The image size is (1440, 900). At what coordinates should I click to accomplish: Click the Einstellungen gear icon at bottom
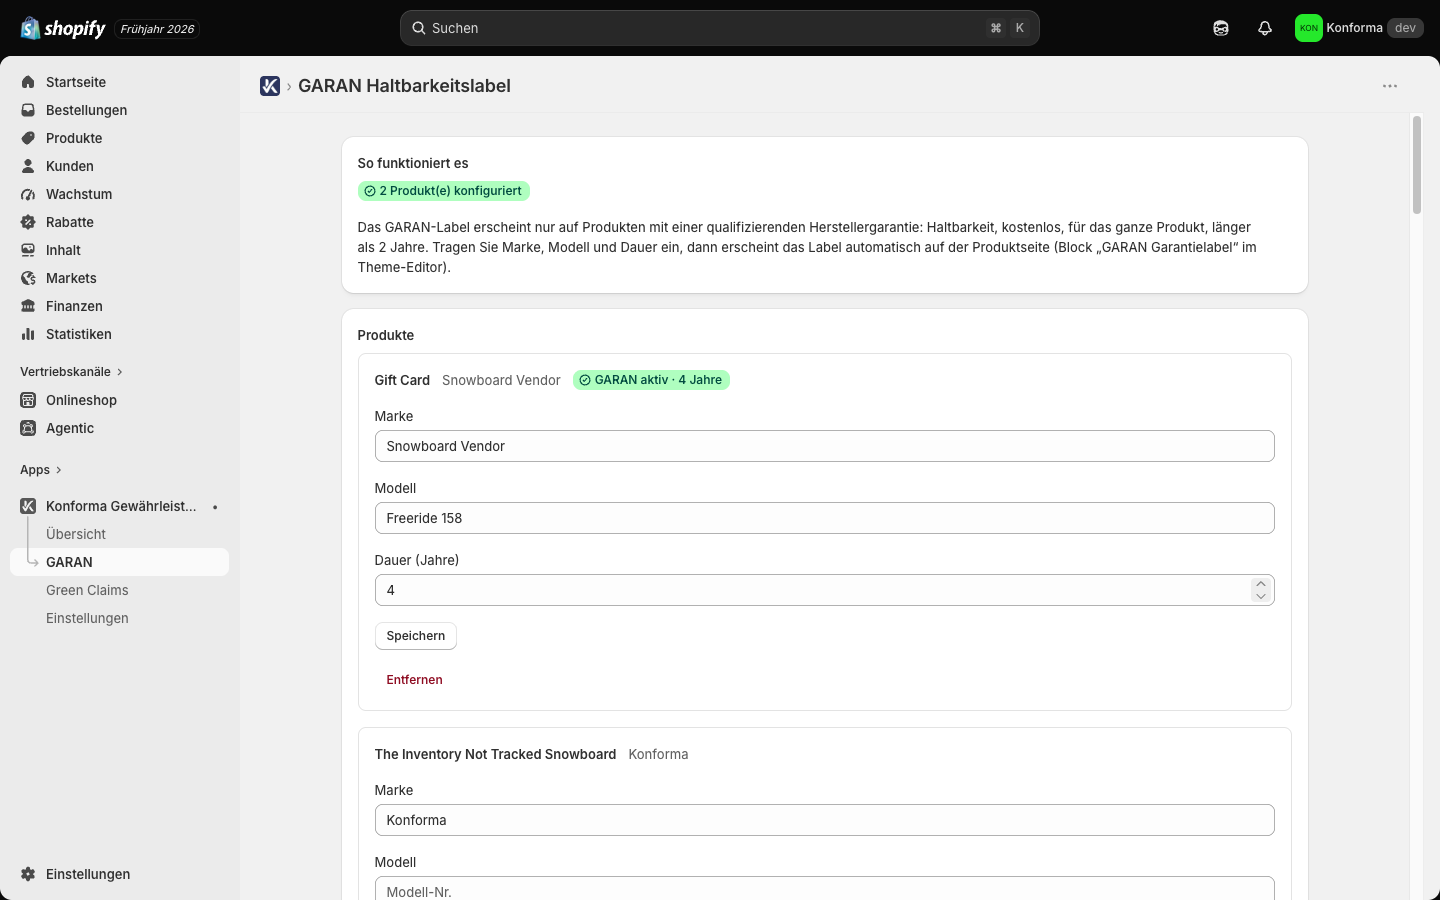point(28,874)
